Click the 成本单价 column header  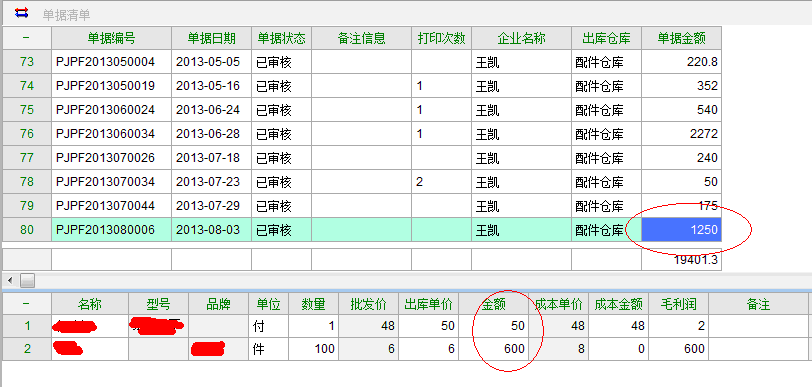click(559, 304)
